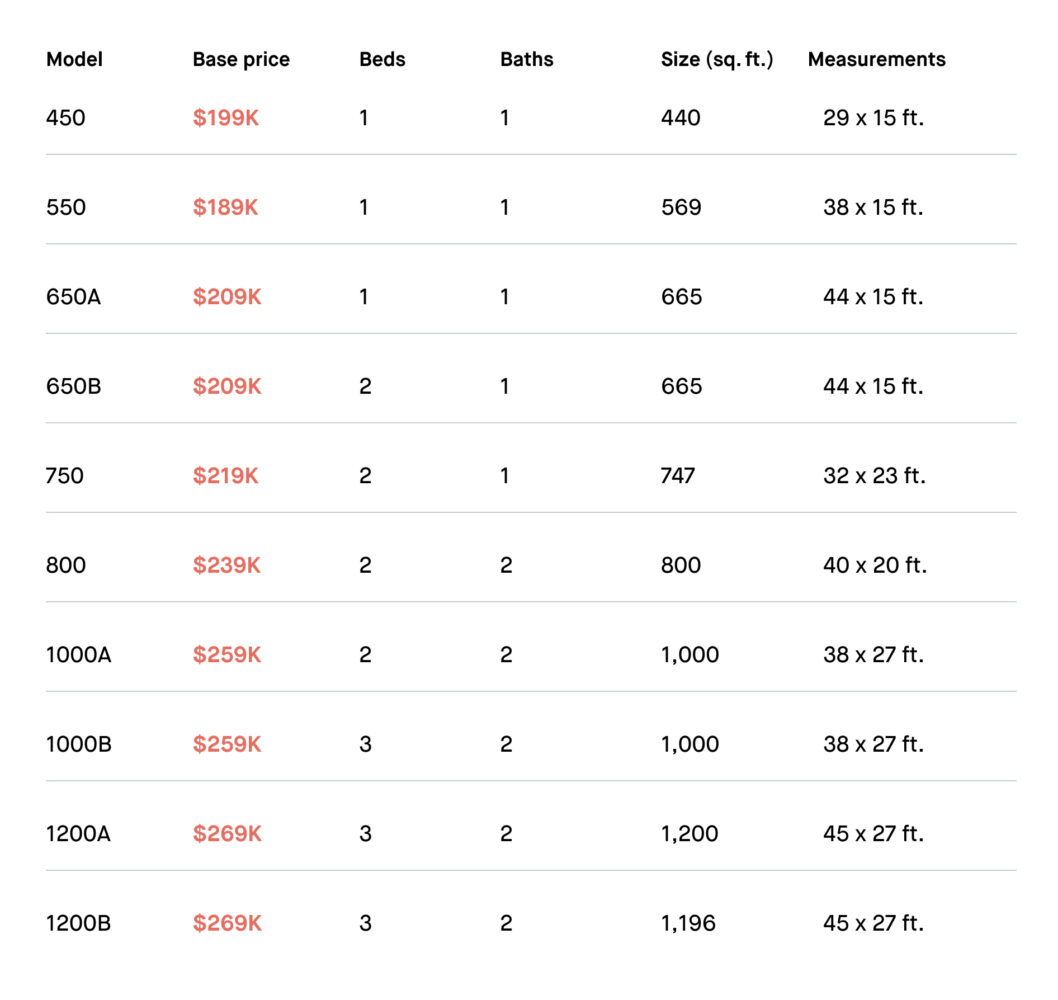Select the $209K price of model 650A
The width and height of the screenshot is (1058, 1000).
click(x=227, y=296)
